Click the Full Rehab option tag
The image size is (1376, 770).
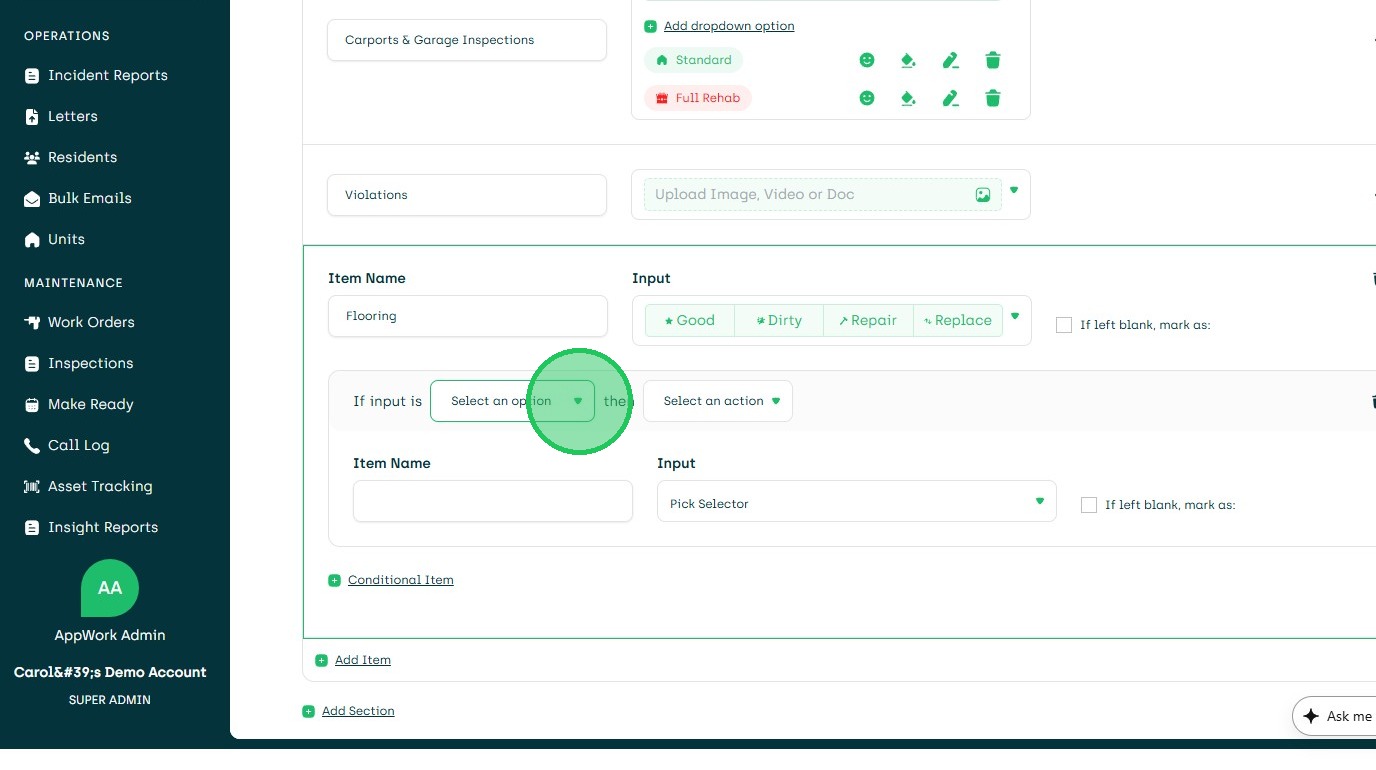[698, 98]
